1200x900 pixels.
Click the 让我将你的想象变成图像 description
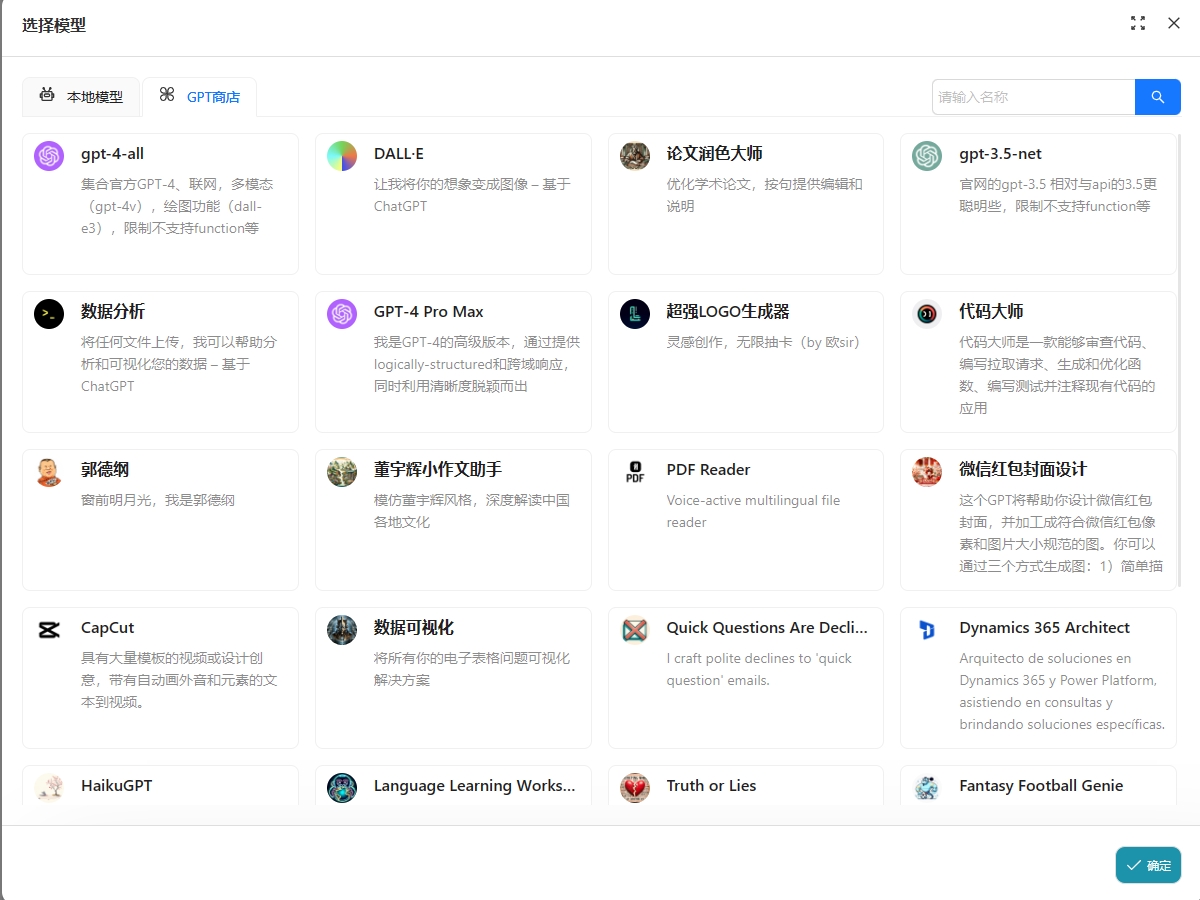pyautogui.click(x=472, y=195)
